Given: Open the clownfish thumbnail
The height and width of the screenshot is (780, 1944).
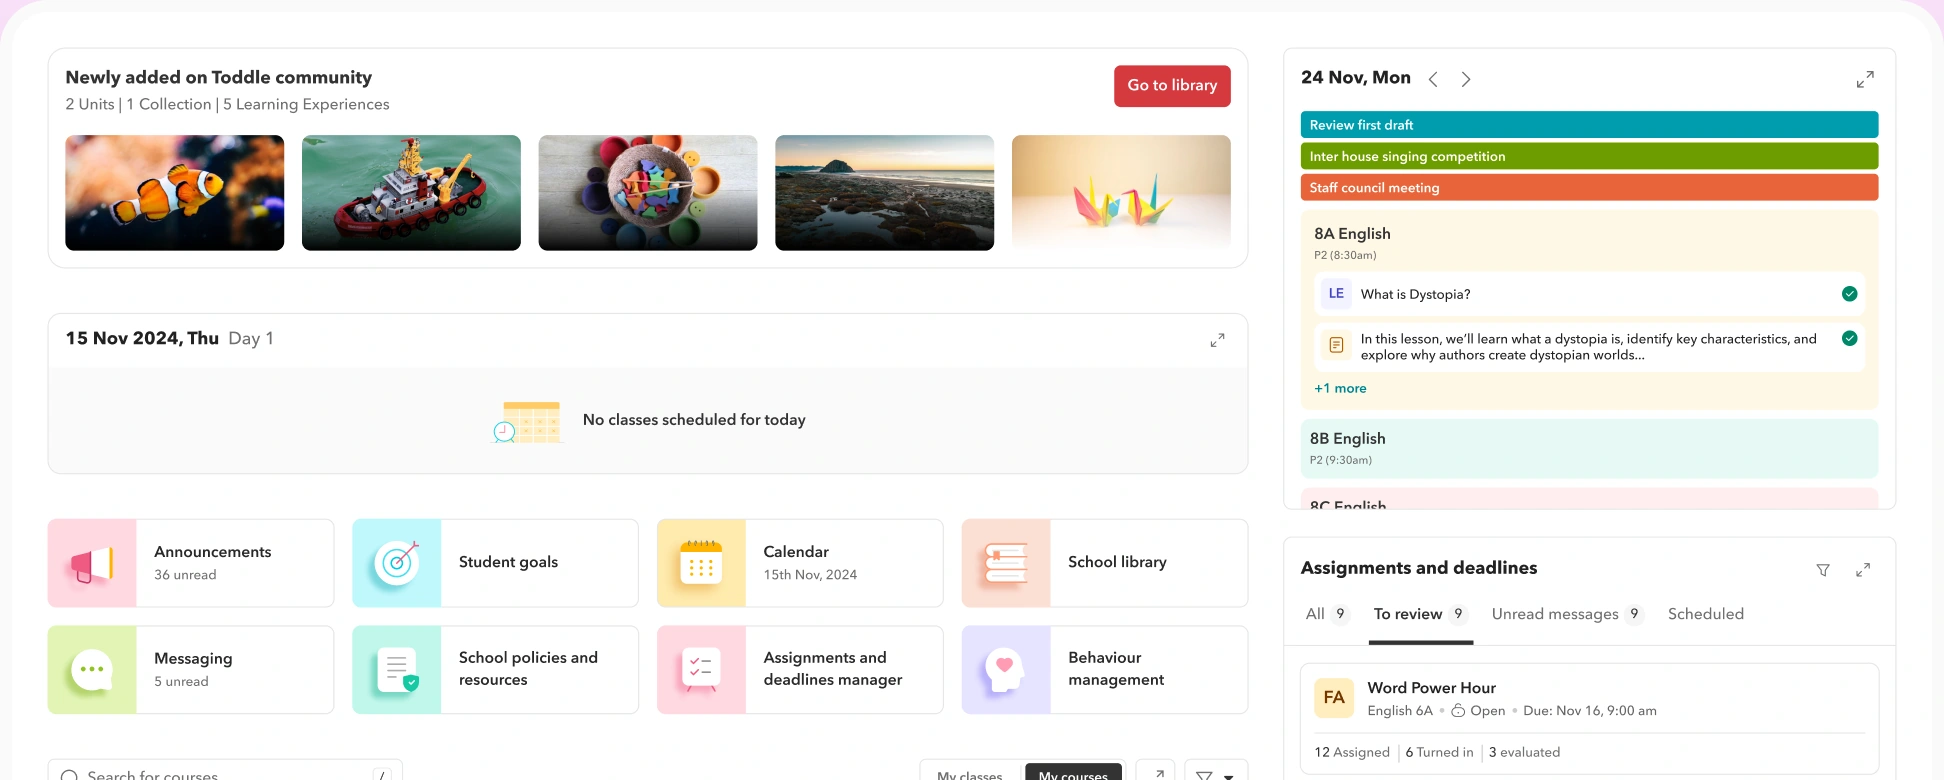Looking at the screenshot, I should click(174, 193).
